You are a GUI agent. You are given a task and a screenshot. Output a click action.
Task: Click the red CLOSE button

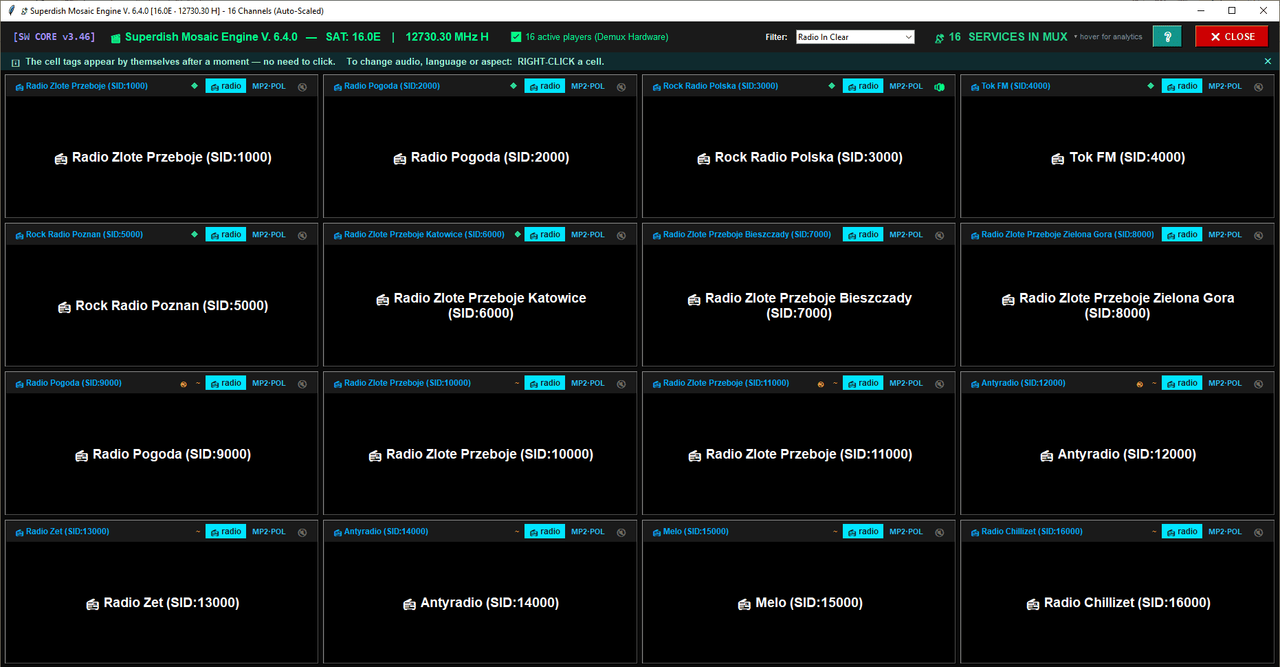(1231, 37)
